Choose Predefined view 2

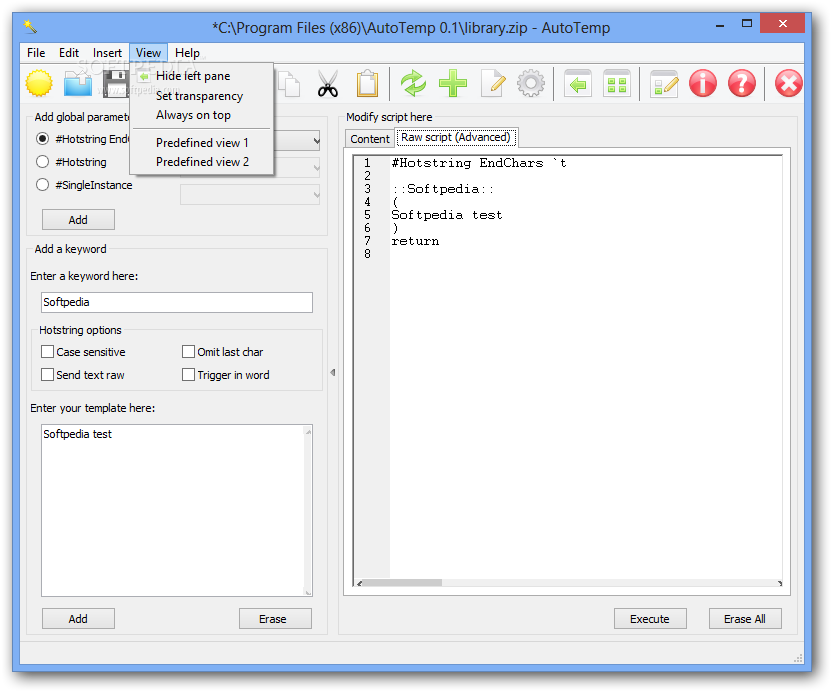pyautogui.click(x=202, y=162)
